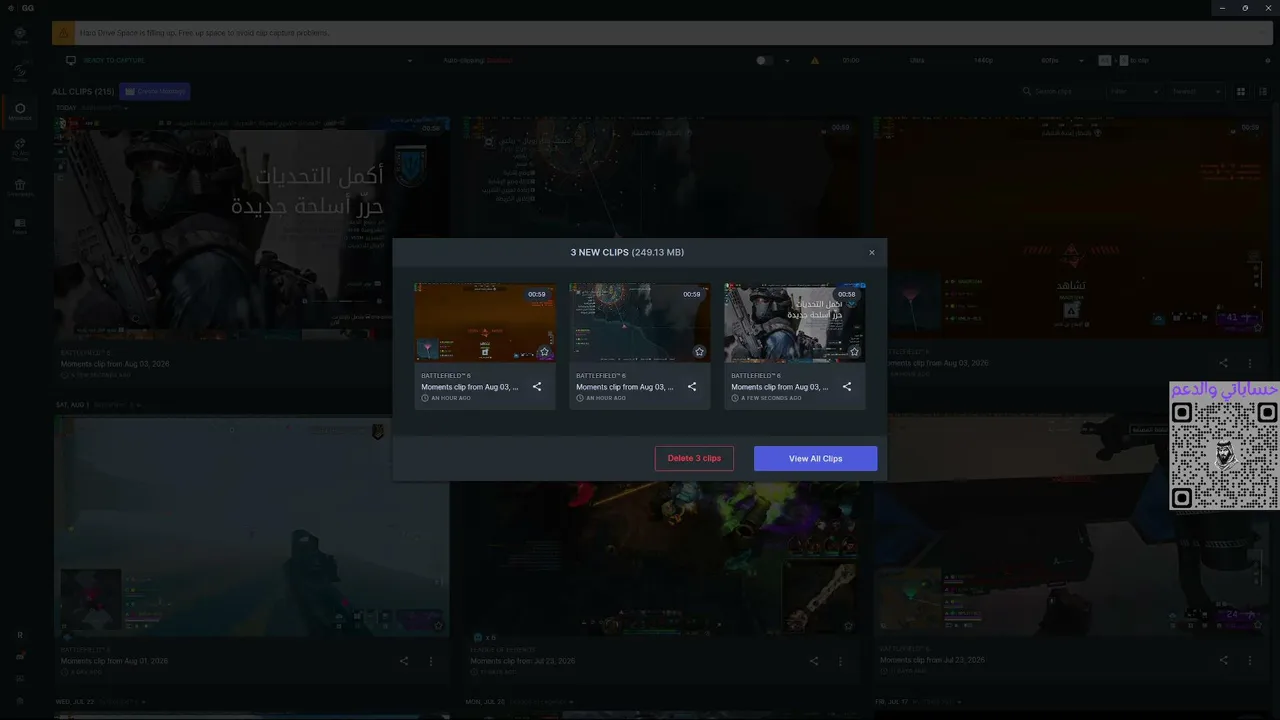Click the View All Clips button
The height and width of the screenshot is (720, 1280).
(x=815, y=458)
